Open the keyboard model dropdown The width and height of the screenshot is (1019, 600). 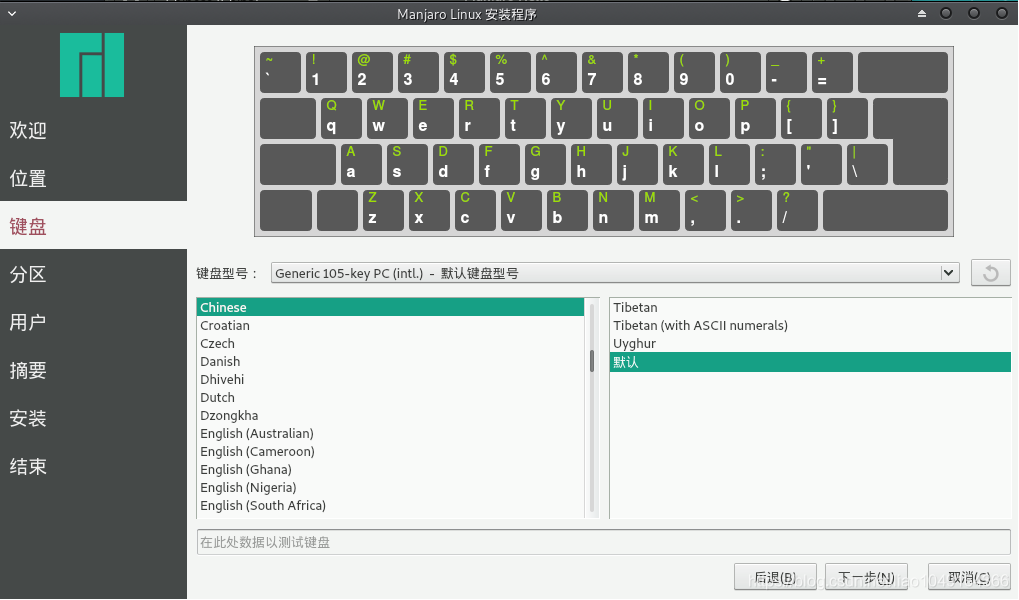coord(615,273)
